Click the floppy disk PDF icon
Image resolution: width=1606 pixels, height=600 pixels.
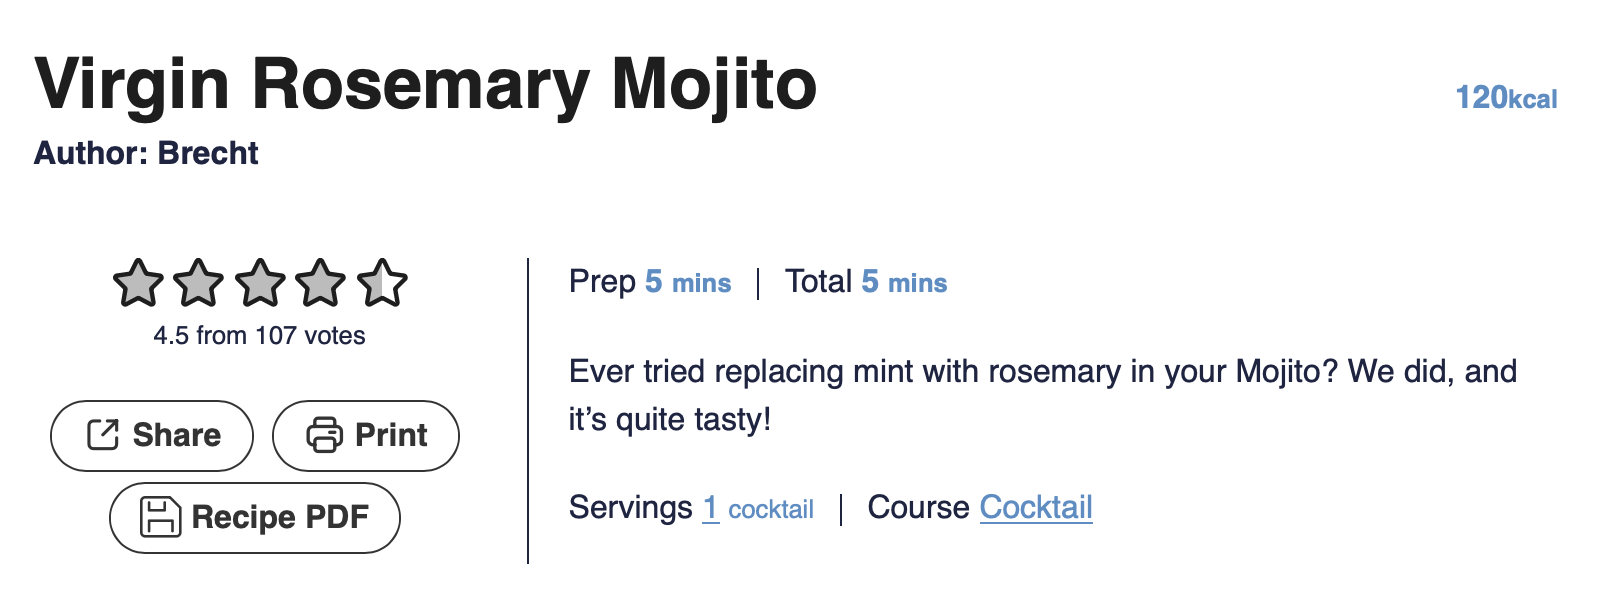[160, 517]
